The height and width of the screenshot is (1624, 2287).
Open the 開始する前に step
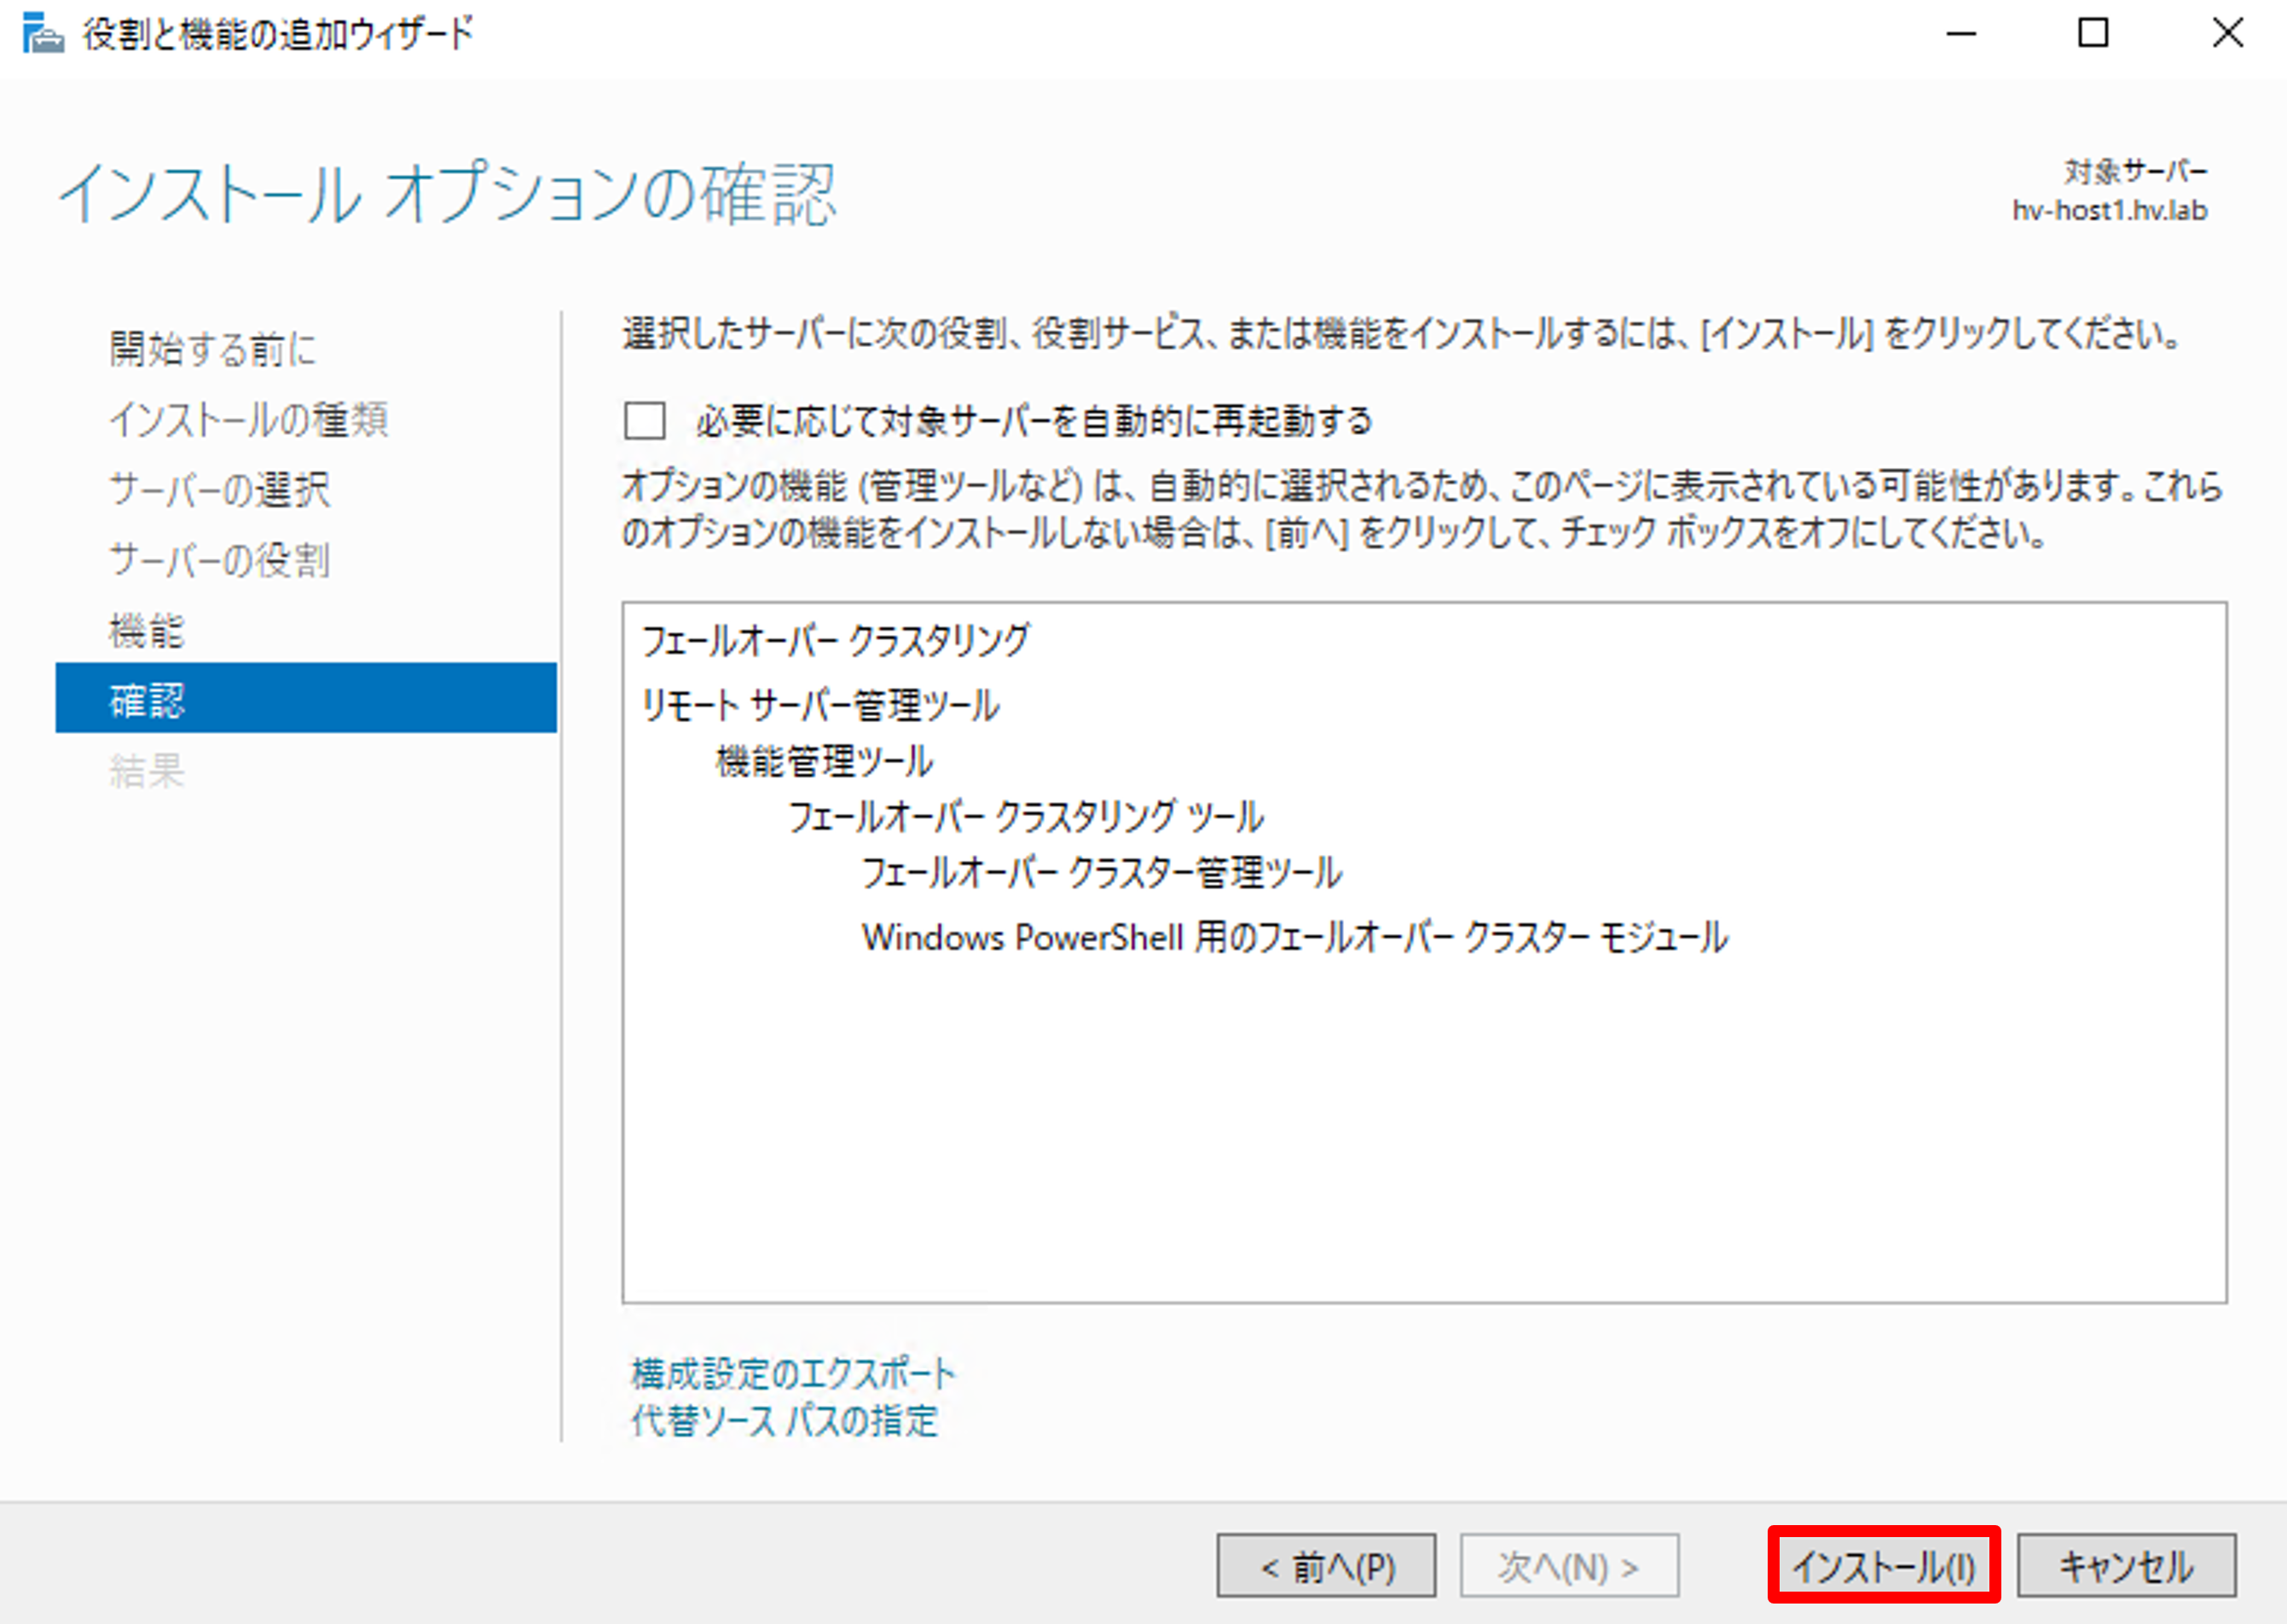tap(212, 349)
